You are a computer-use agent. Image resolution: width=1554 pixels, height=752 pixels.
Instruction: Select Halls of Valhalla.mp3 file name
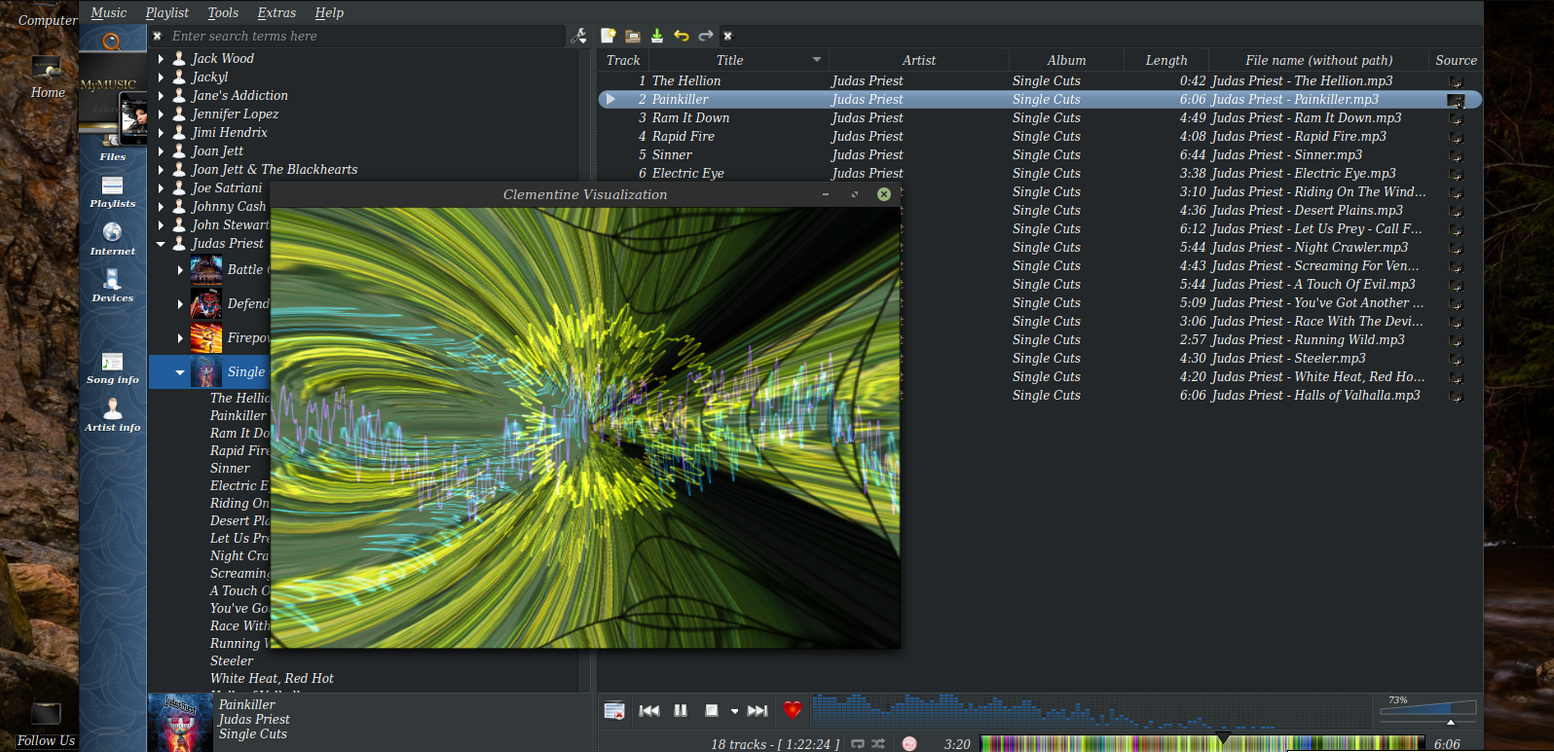coord(1315,395)
